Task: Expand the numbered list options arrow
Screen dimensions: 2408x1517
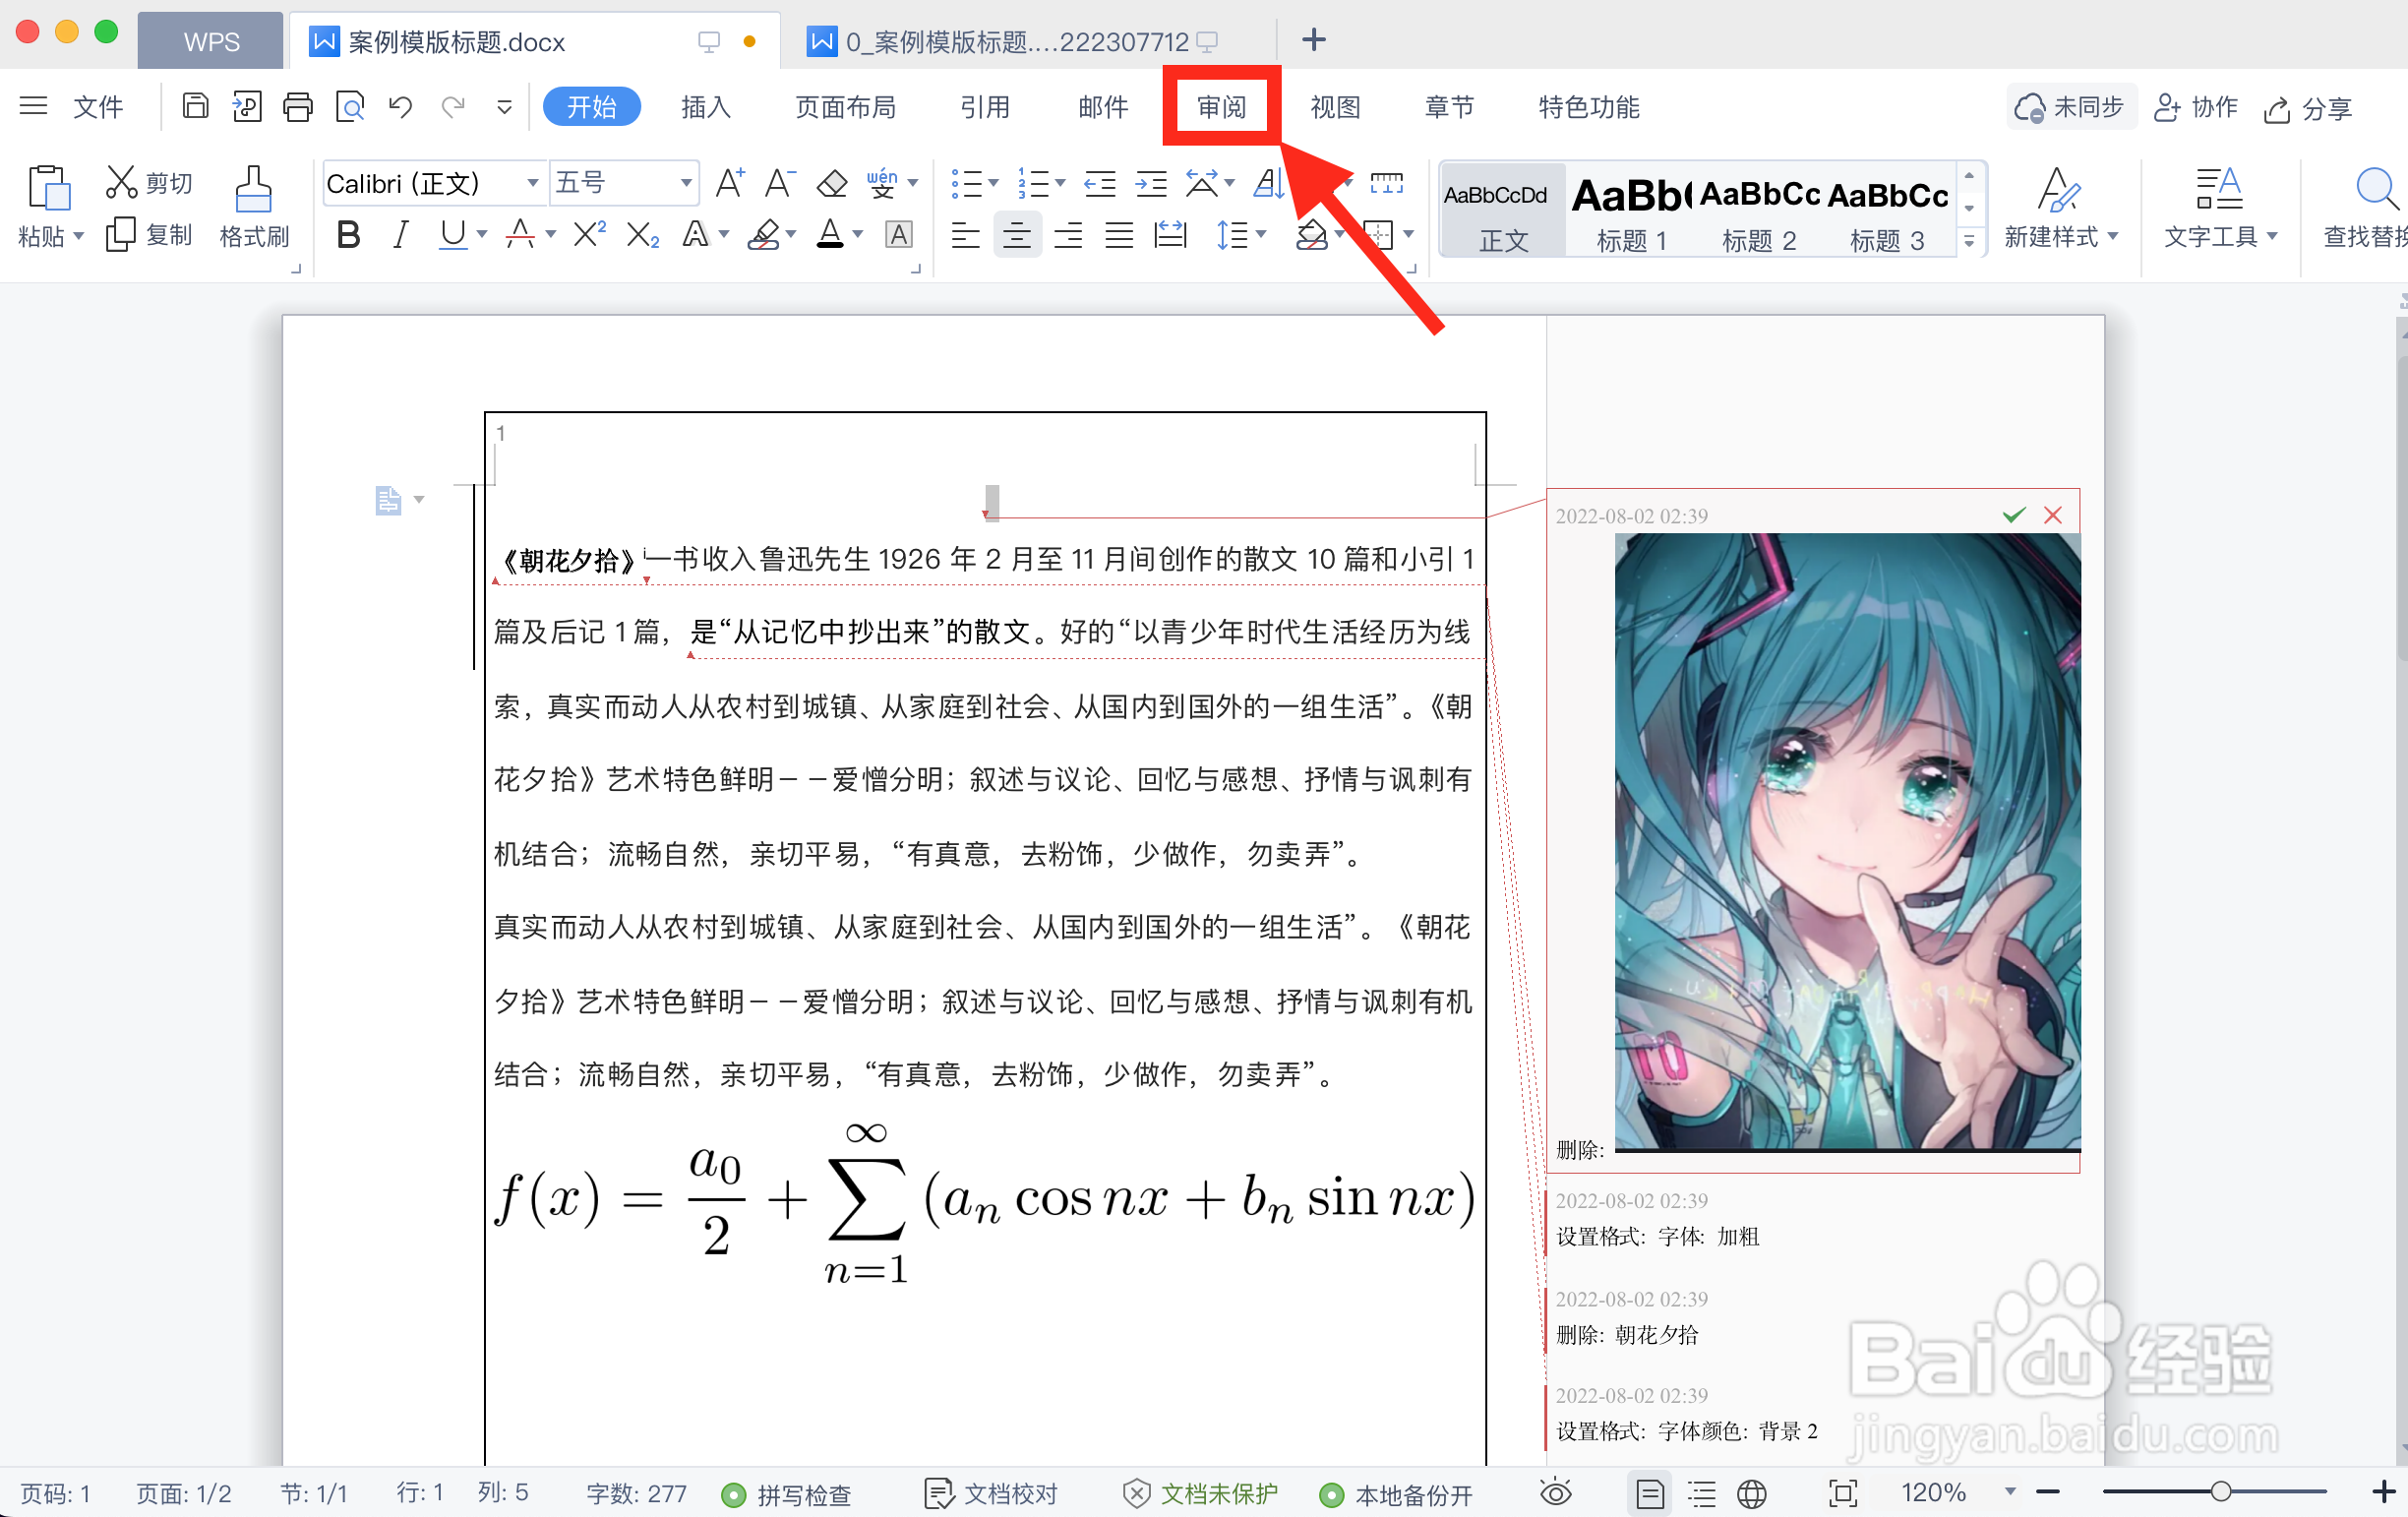Action: click(1060, 183)
